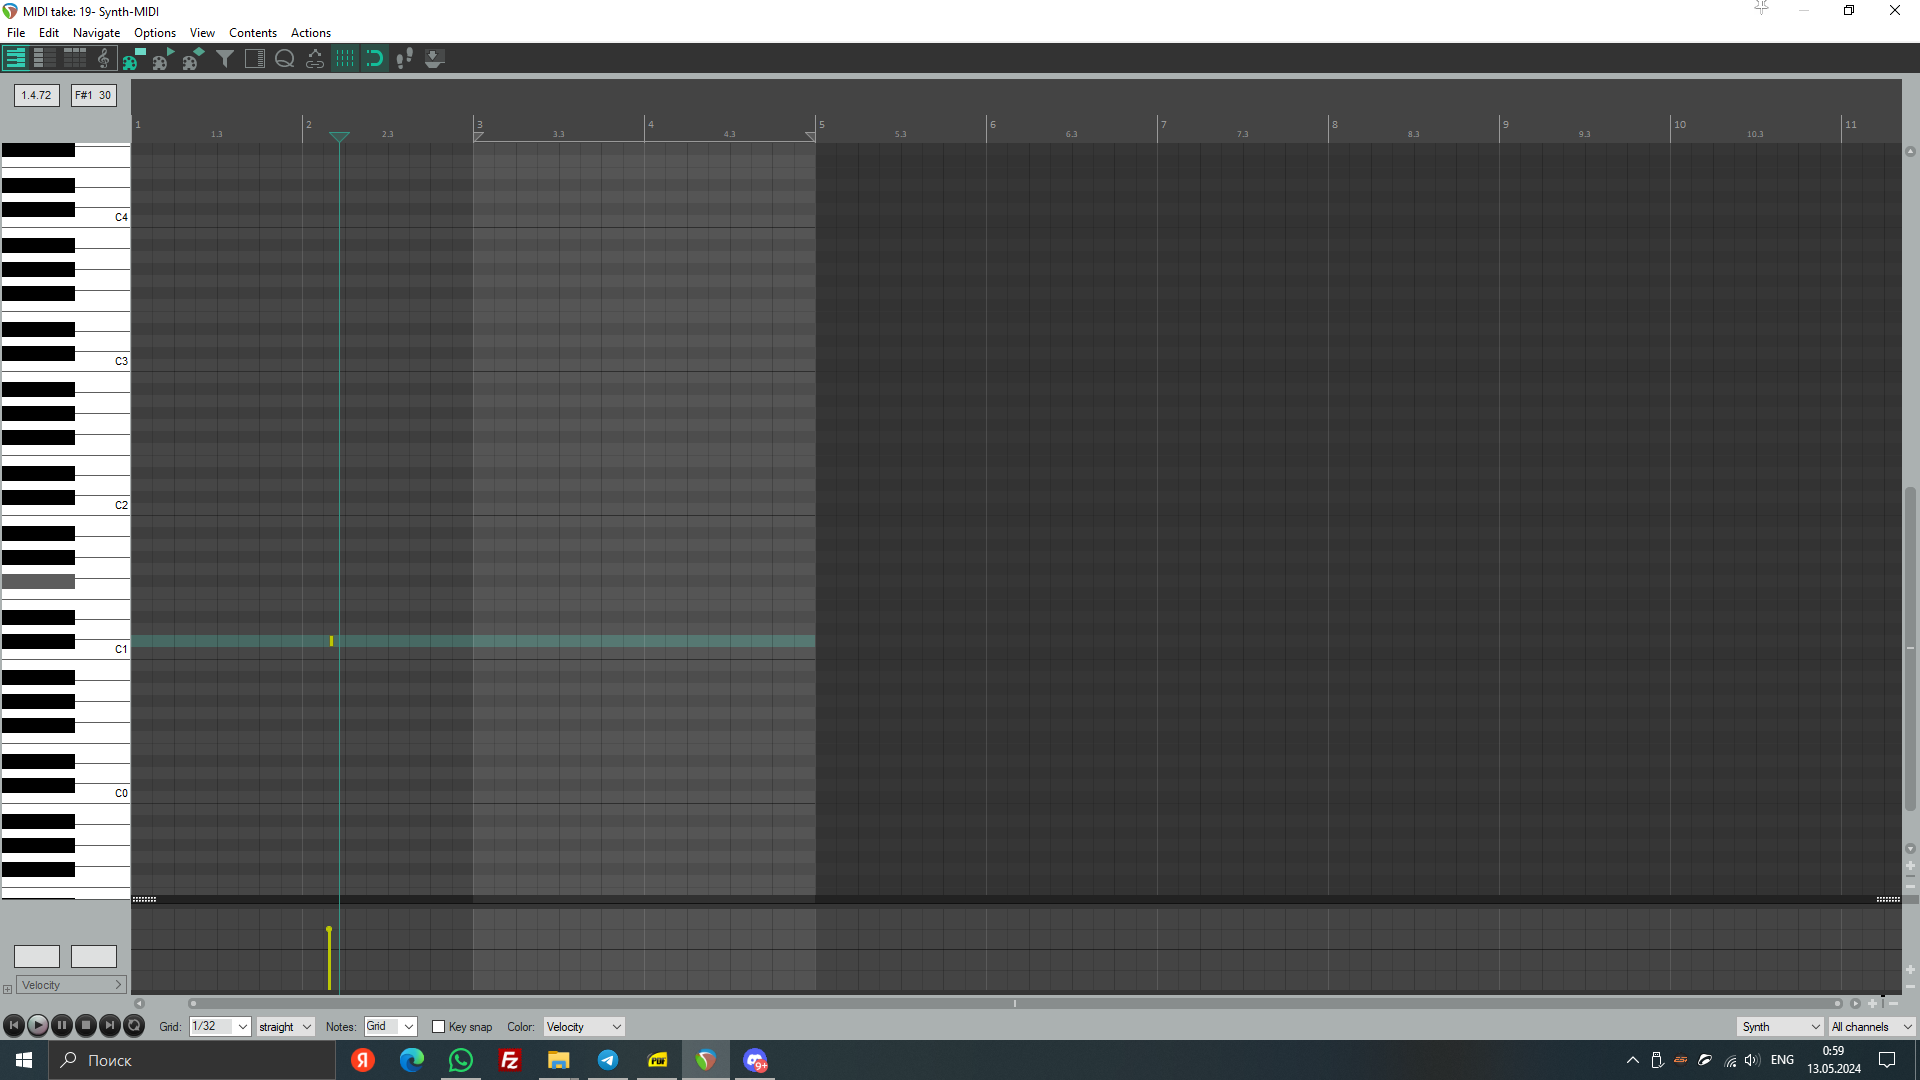Open the File menu
1920x1080 pixels.
click(x=16, y=33)
